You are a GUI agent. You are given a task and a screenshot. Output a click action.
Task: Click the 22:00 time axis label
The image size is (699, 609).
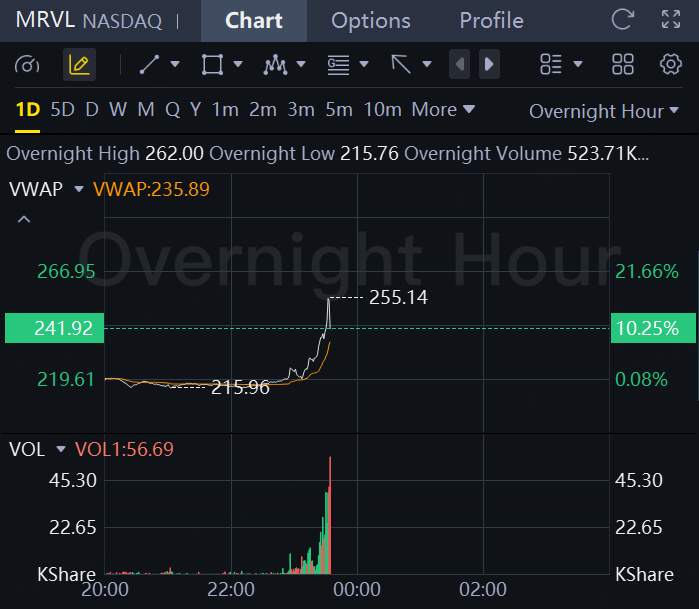click(231, 589)
